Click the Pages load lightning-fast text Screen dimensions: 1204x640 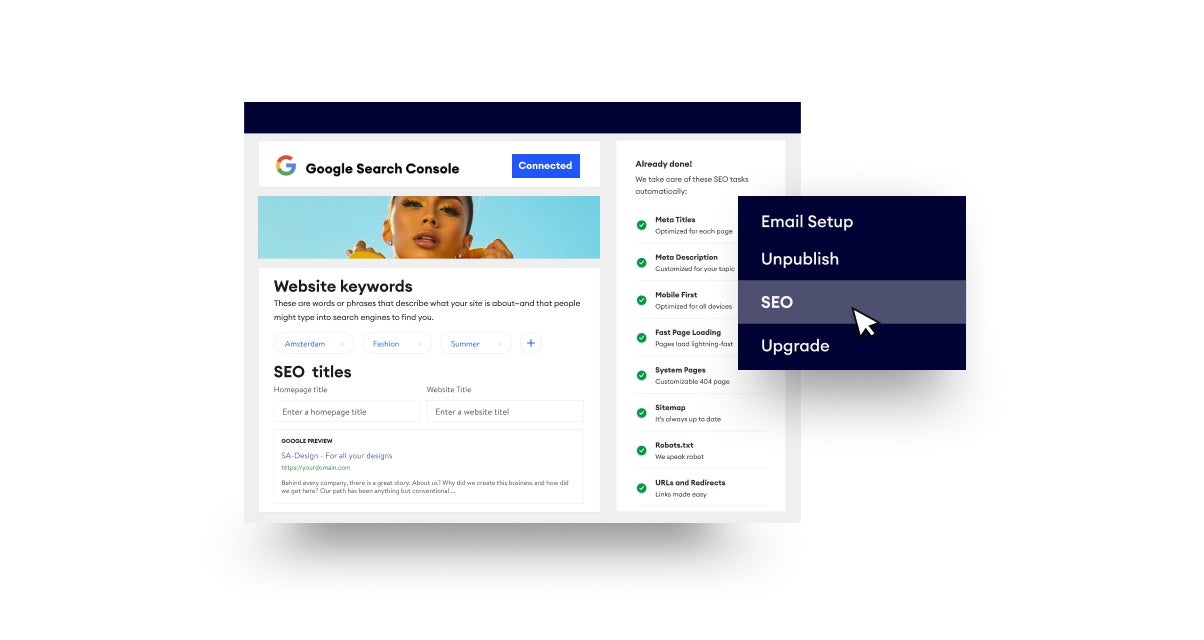695,344
